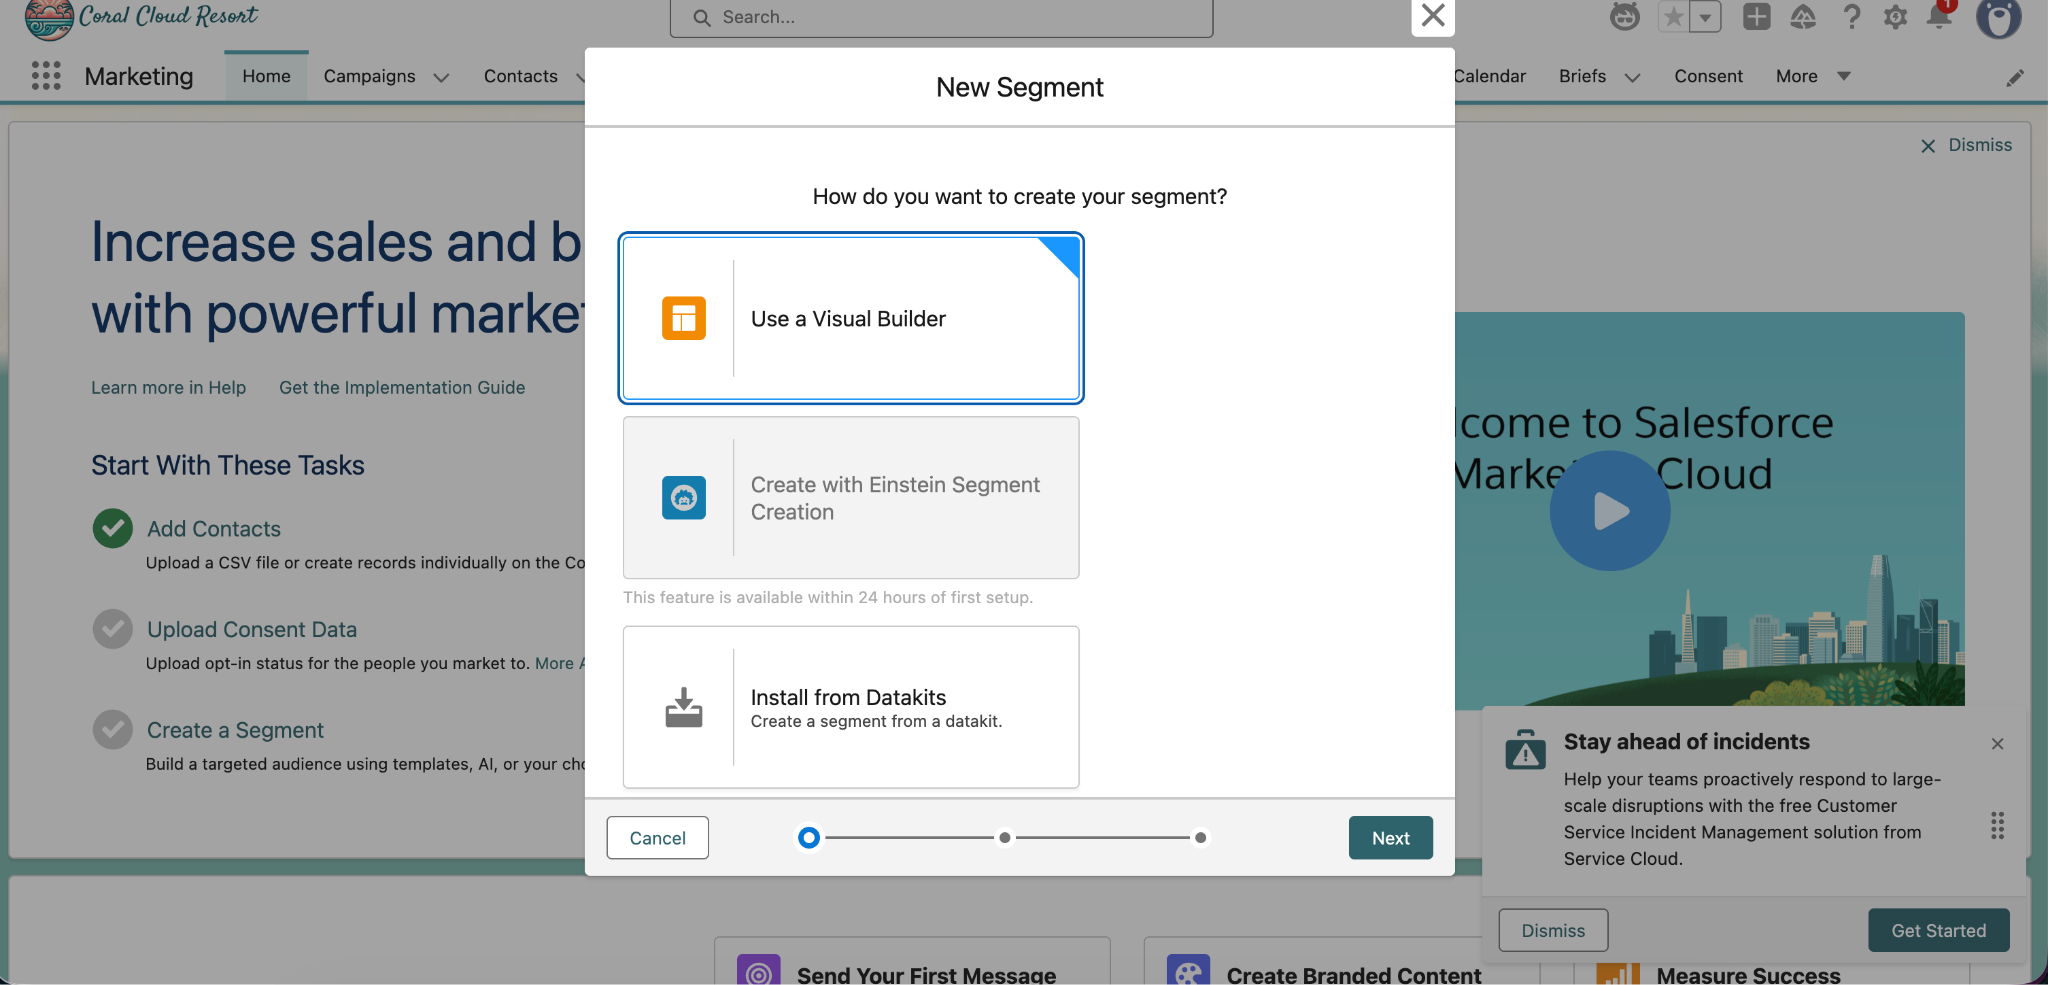This screenshot has height=985, width=2048.
Task: Open the Calendar tab
Action: (1489, 76)
